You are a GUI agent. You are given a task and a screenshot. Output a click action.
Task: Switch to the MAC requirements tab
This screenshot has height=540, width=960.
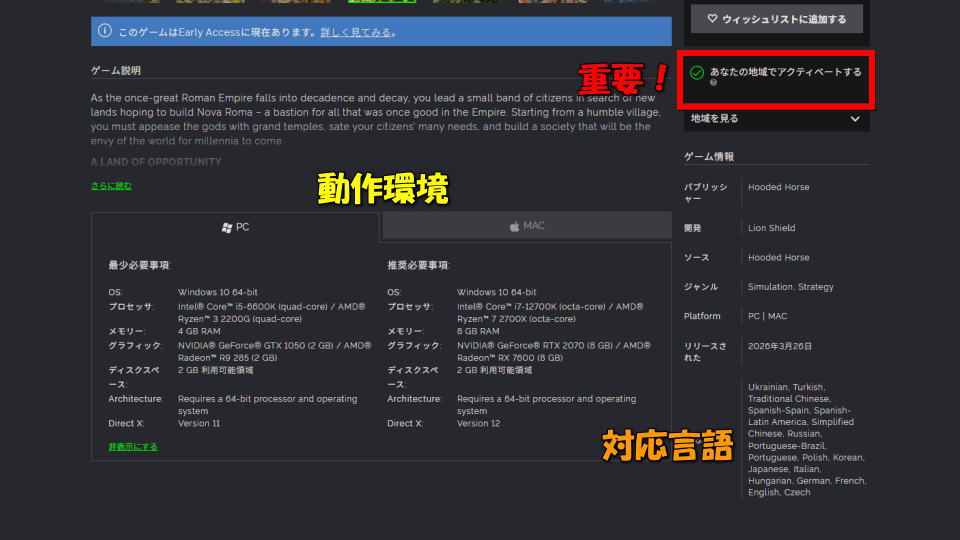(x=526, y=226)
